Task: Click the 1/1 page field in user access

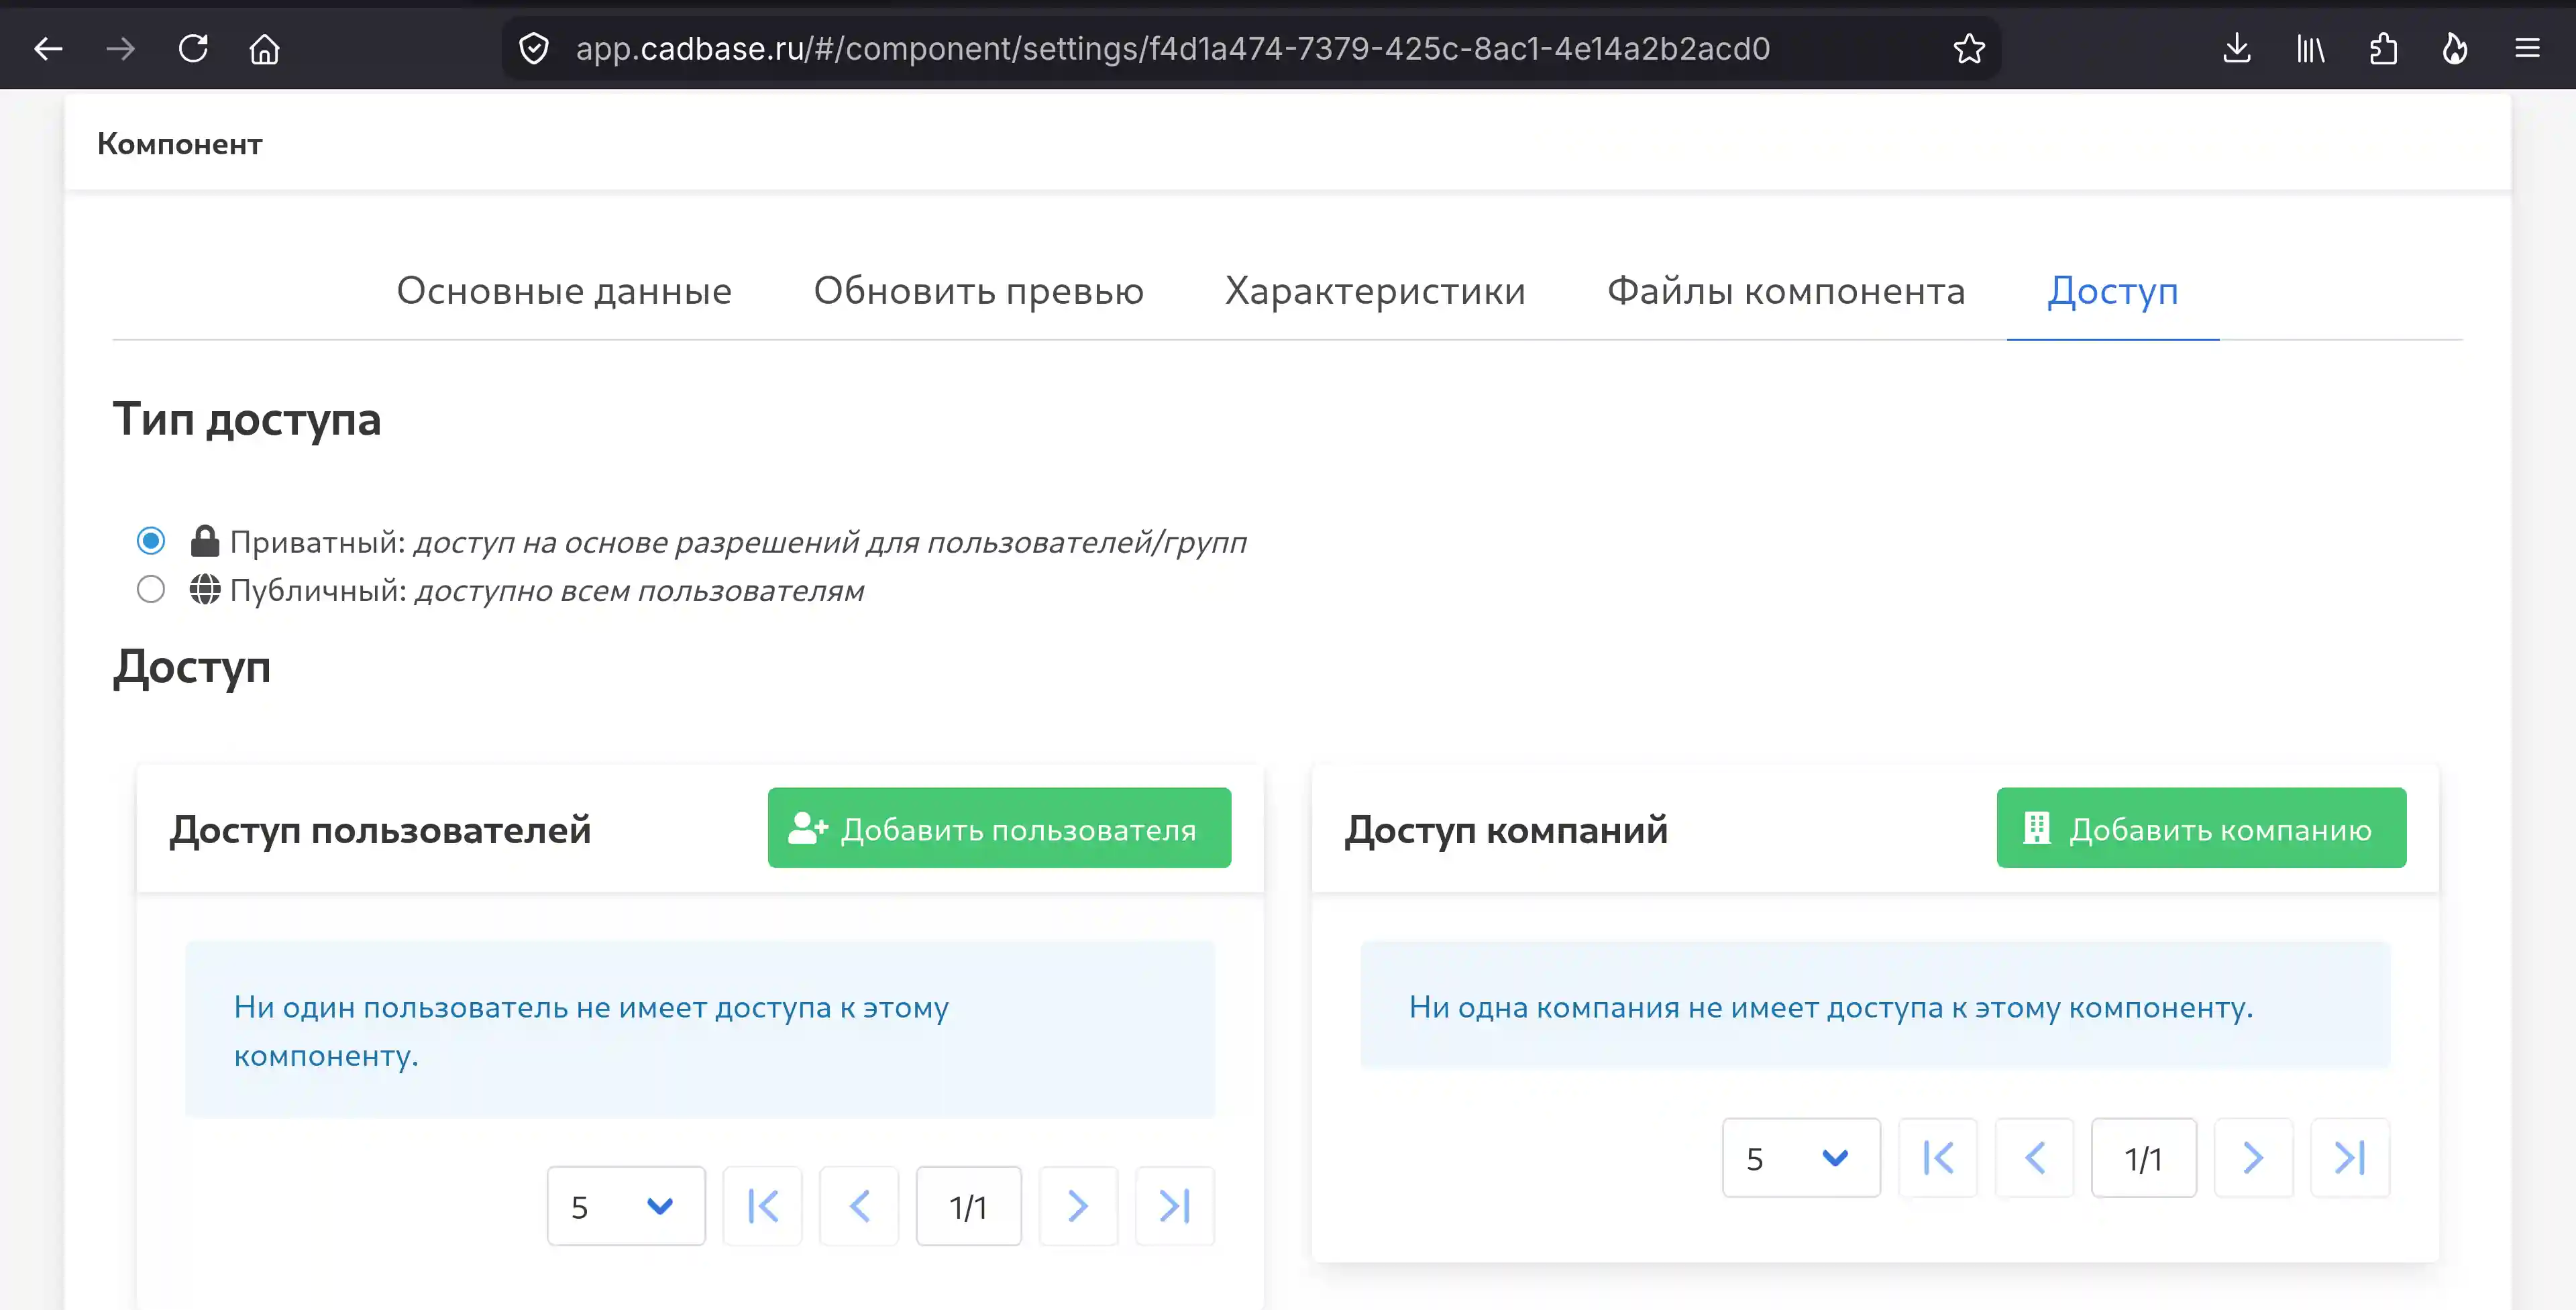Action: pos(969,1206)
